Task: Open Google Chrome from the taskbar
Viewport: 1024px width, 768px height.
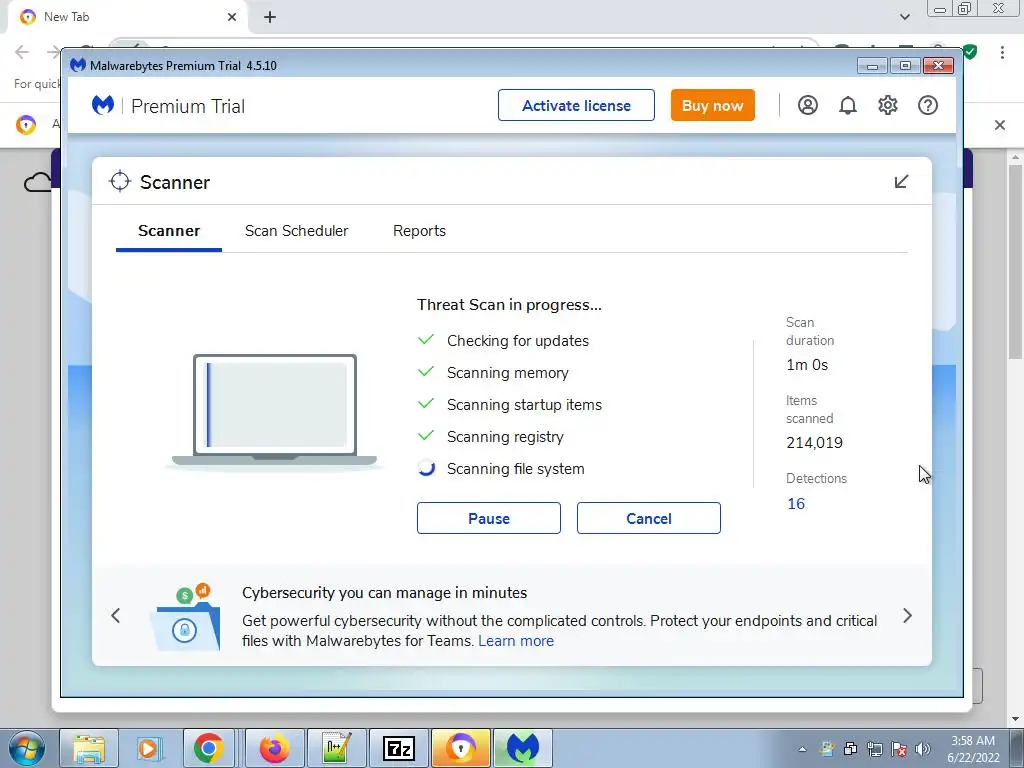Action: [209, 748]
